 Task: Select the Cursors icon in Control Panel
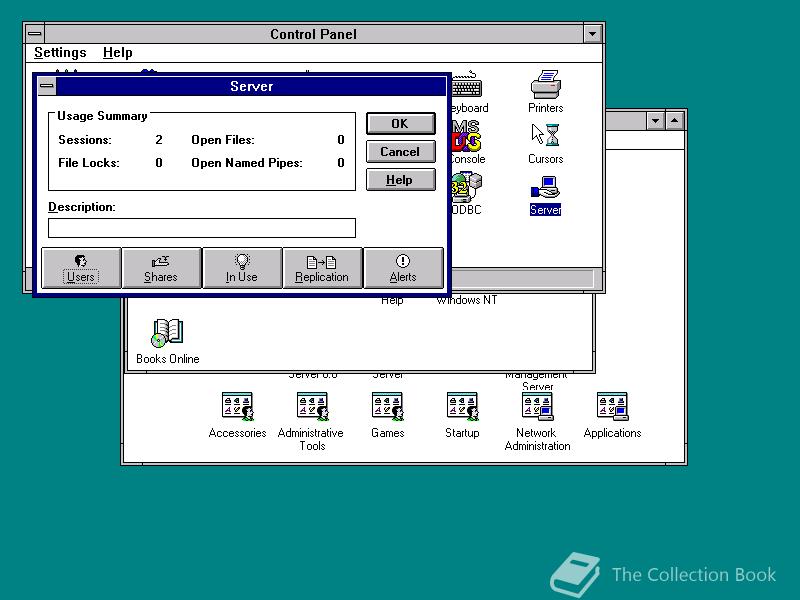click(545, 143)
